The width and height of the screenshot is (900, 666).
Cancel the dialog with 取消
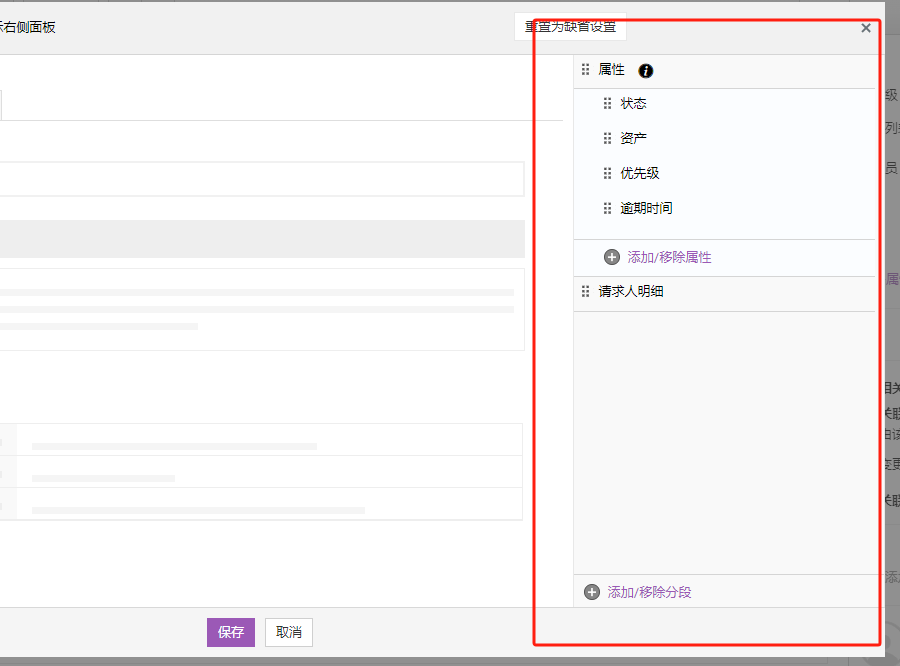(x=289, y=632)
